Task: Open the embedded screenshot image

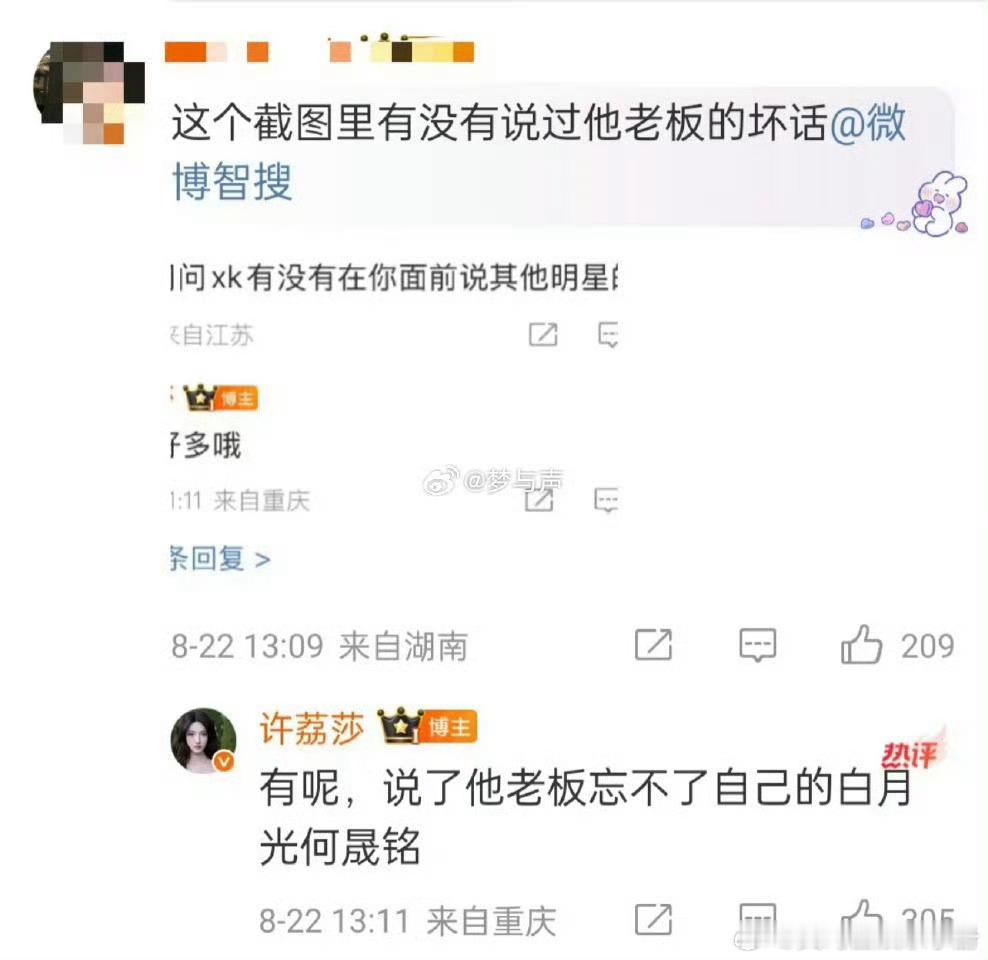Action: pos(394,416)
